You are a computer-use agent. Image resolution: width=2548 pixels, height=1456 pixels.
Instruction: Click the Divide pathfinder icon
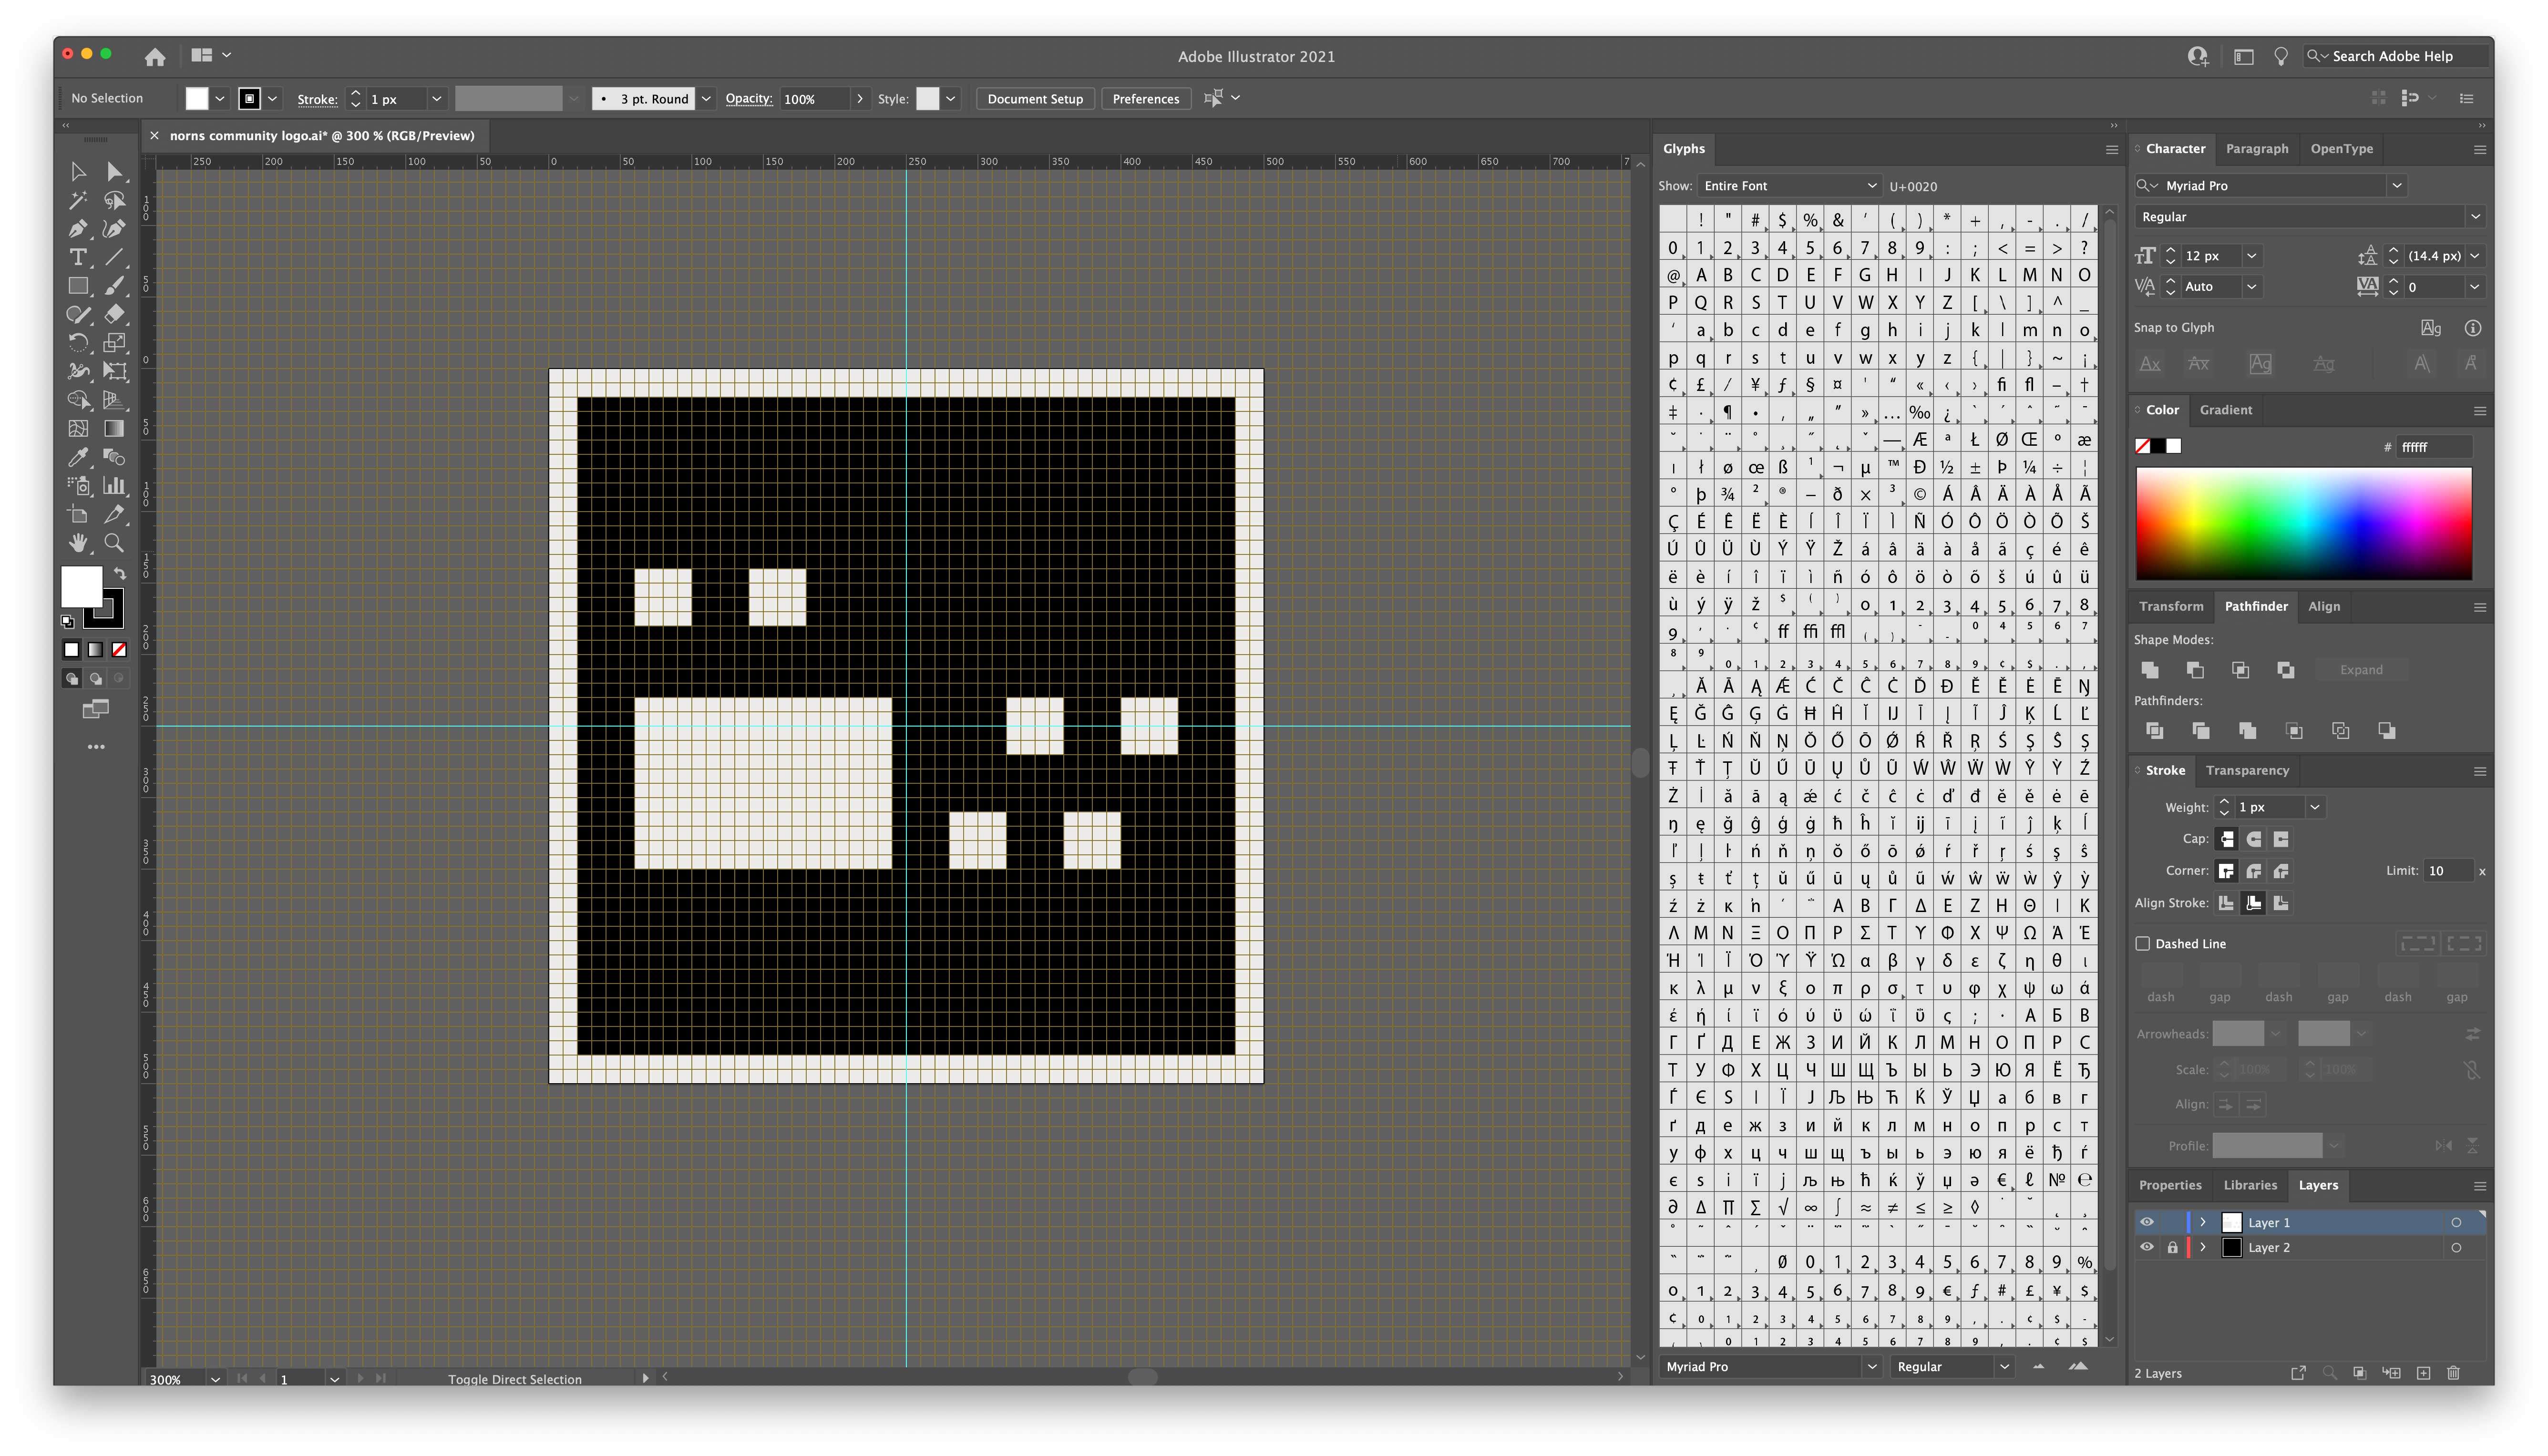pos(2155,731)
